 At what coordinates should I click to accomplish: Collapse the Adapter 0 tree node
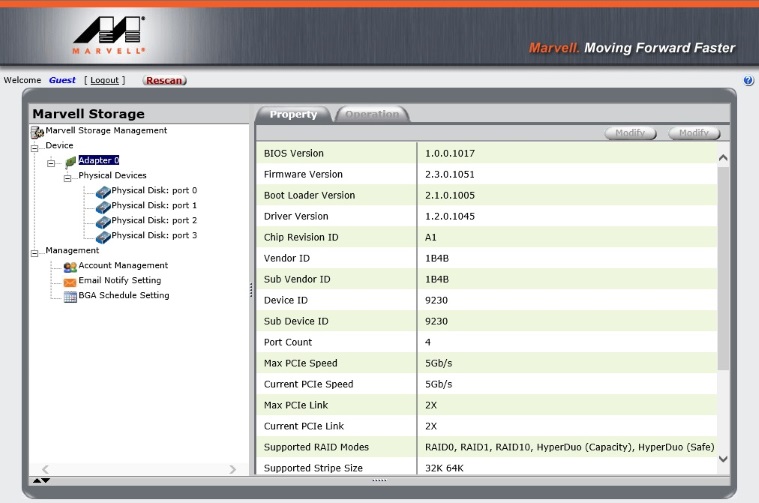click(x=51, y=163)
